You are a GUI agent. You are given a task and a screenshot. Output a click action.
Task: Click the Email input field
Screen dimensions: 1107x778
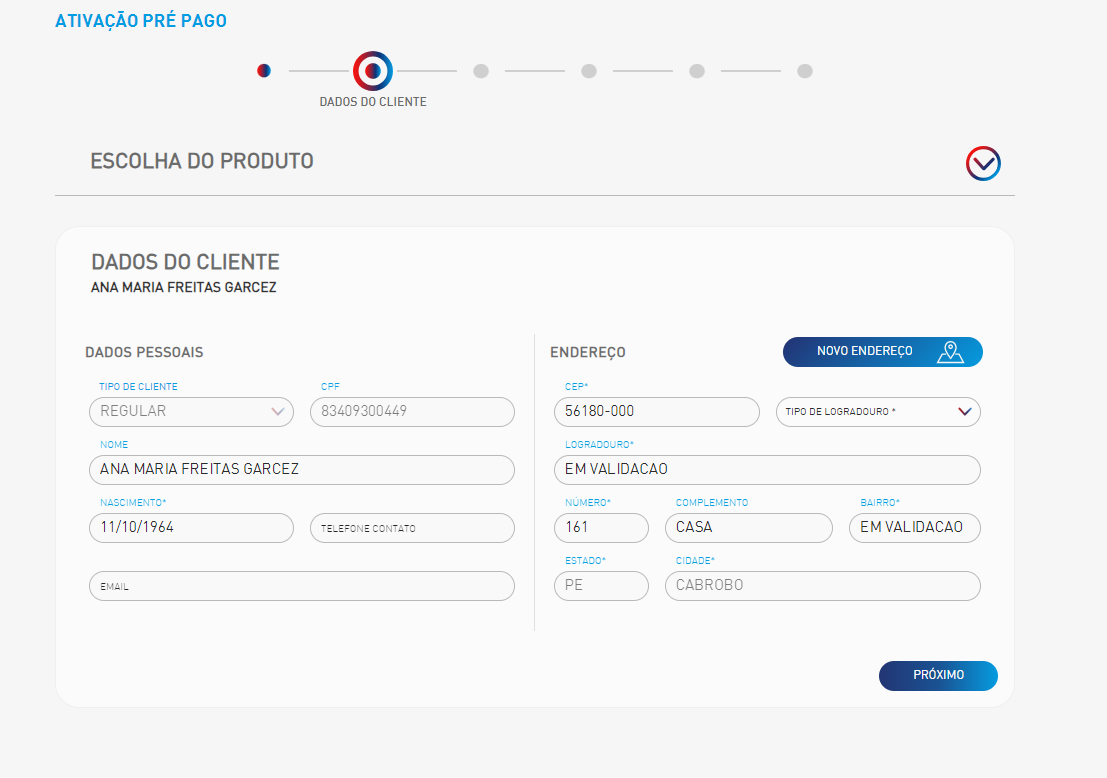coord(301,586)
